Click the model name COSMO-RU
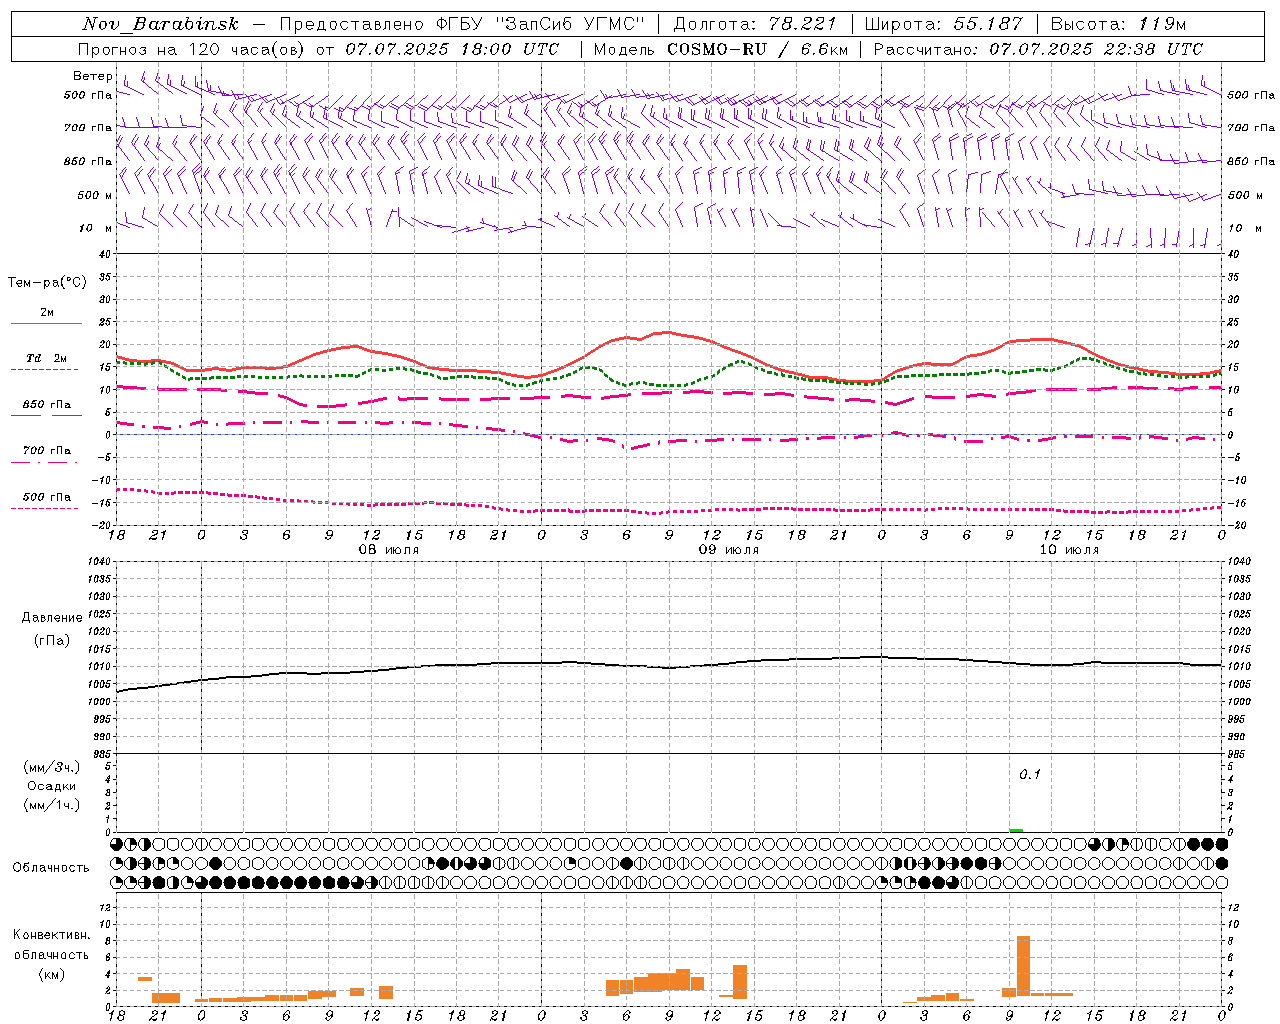Viewport: 1280px width, 1024px height. [717, 49]
